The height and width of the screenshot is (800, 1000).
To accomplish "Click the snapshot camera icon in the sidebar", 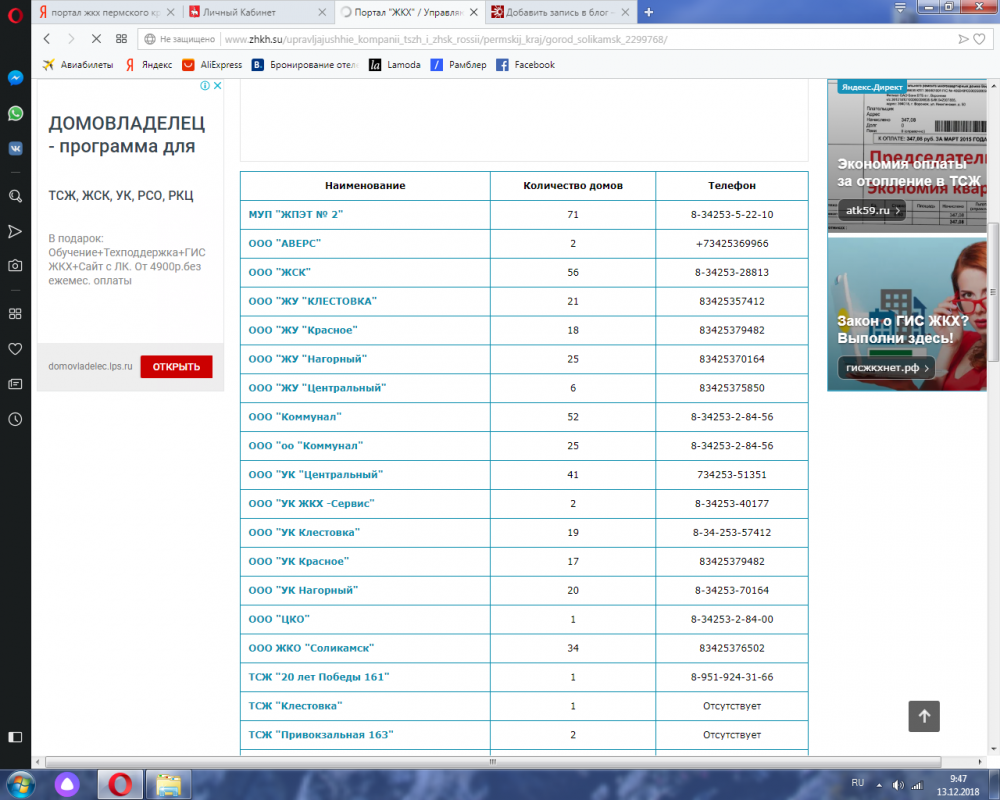I will (x=15, y=266).
